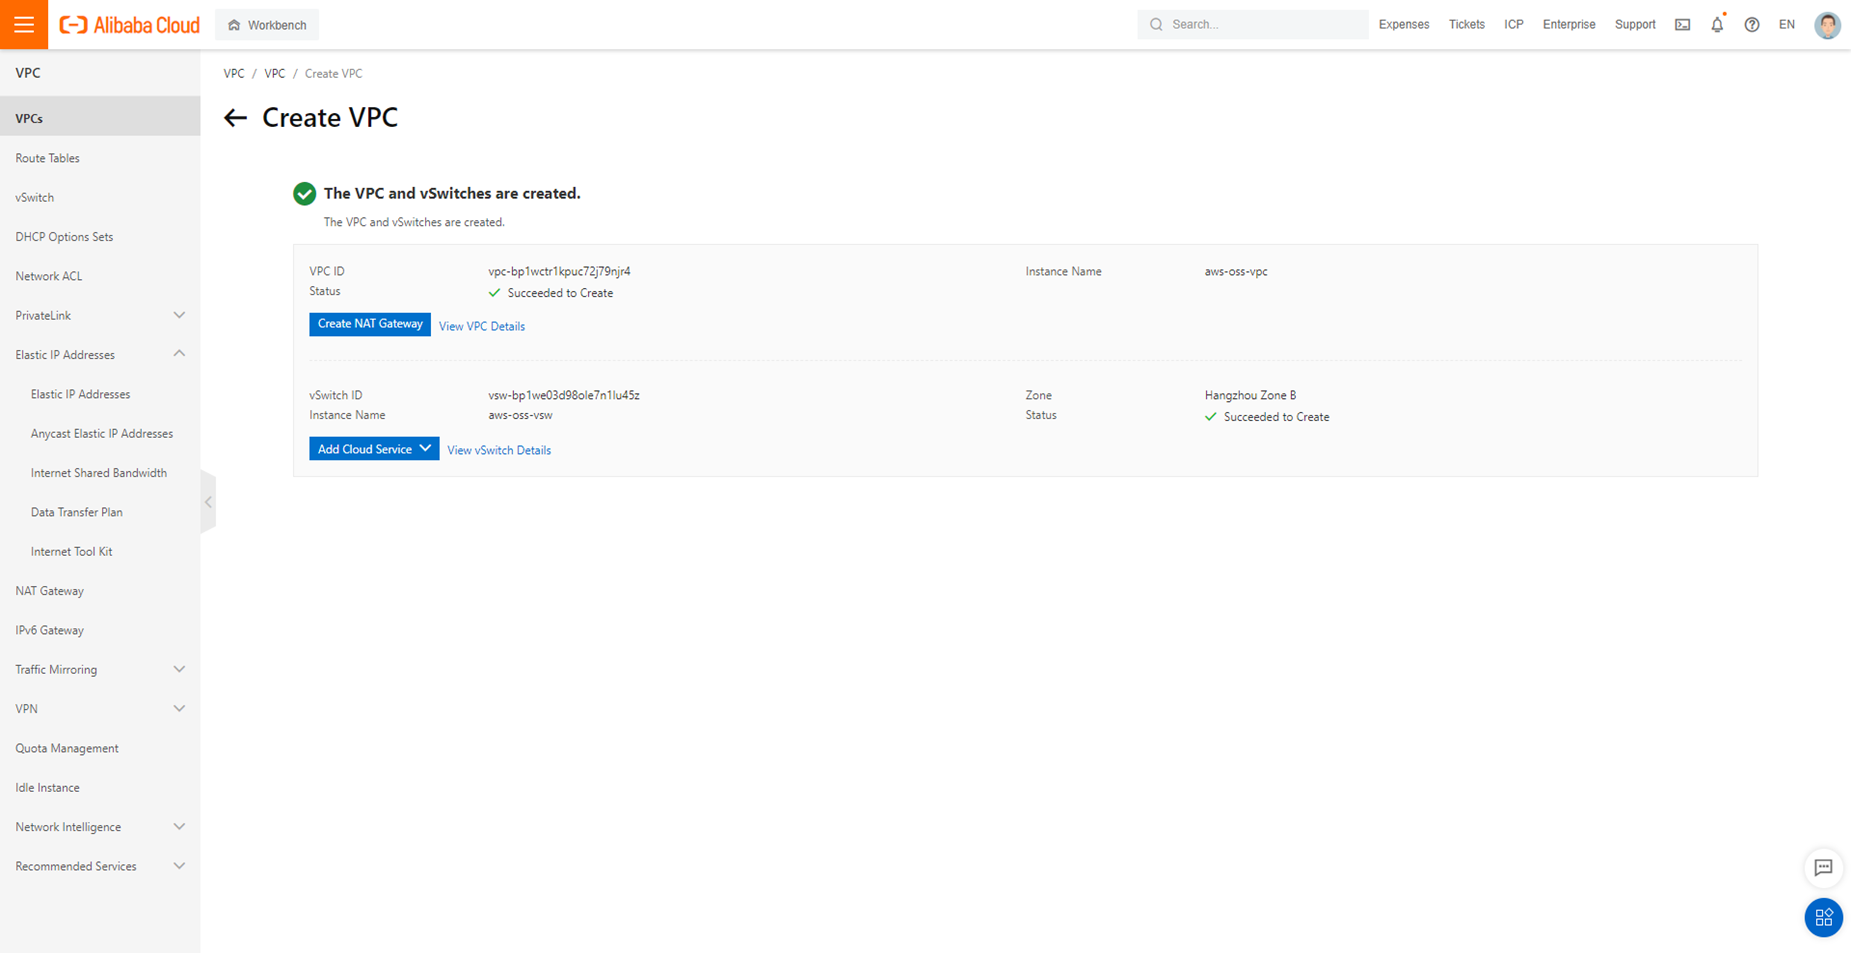1851x953 pixels.
Task: Go back using the arrow icon
Action: click(235, 118)
